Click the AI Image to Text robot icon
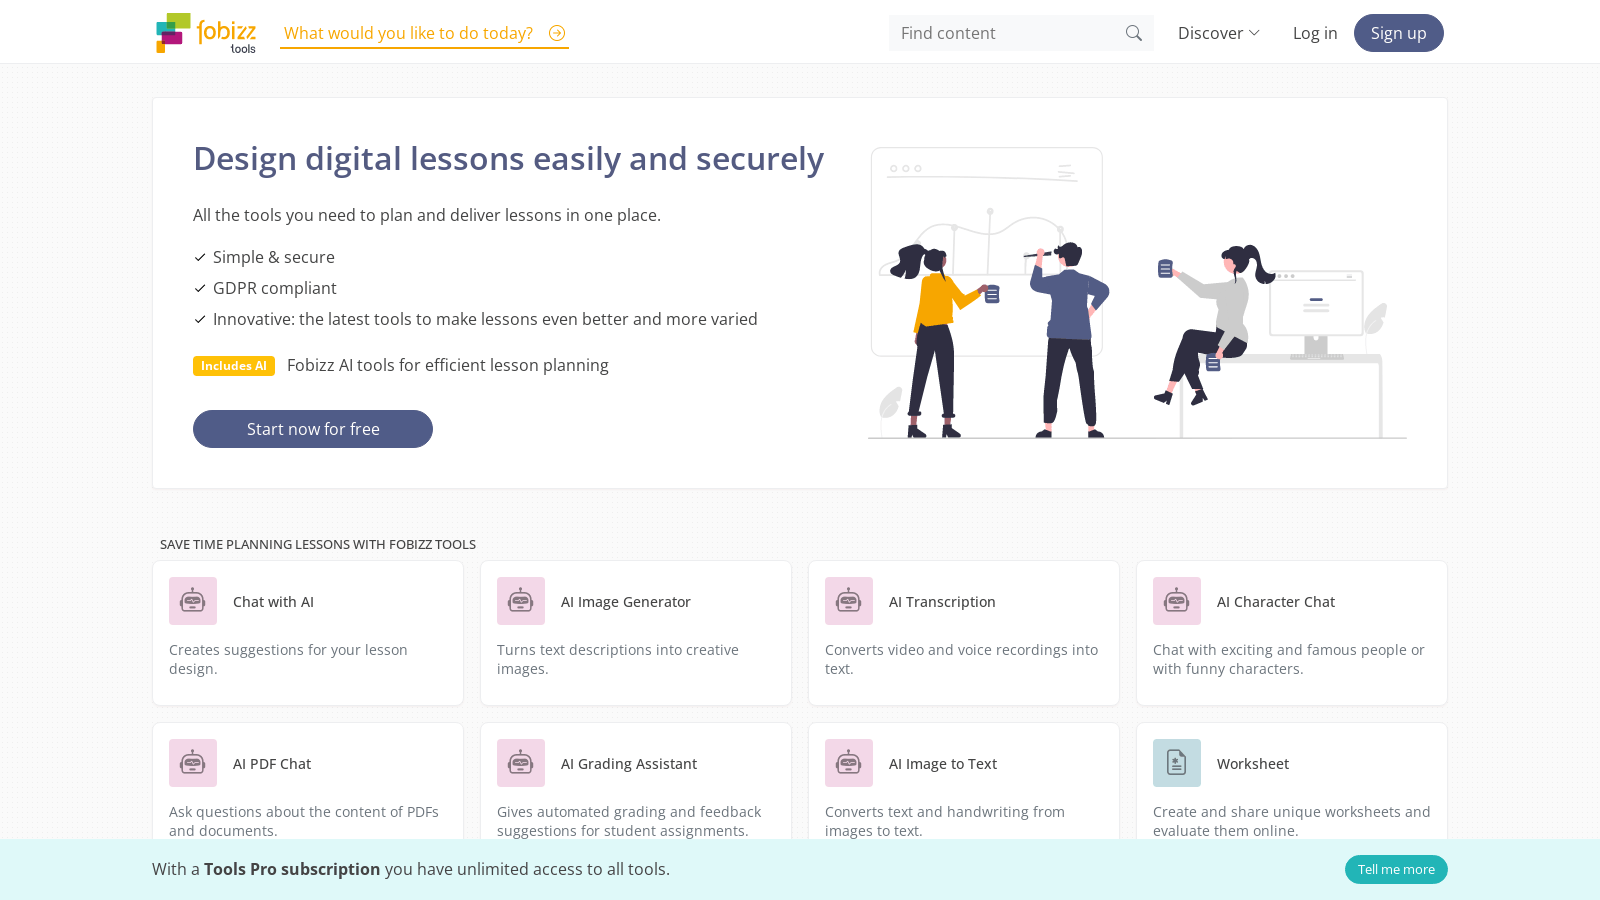The width and height of the screenshot is (1600, 900). coord(849,763)
